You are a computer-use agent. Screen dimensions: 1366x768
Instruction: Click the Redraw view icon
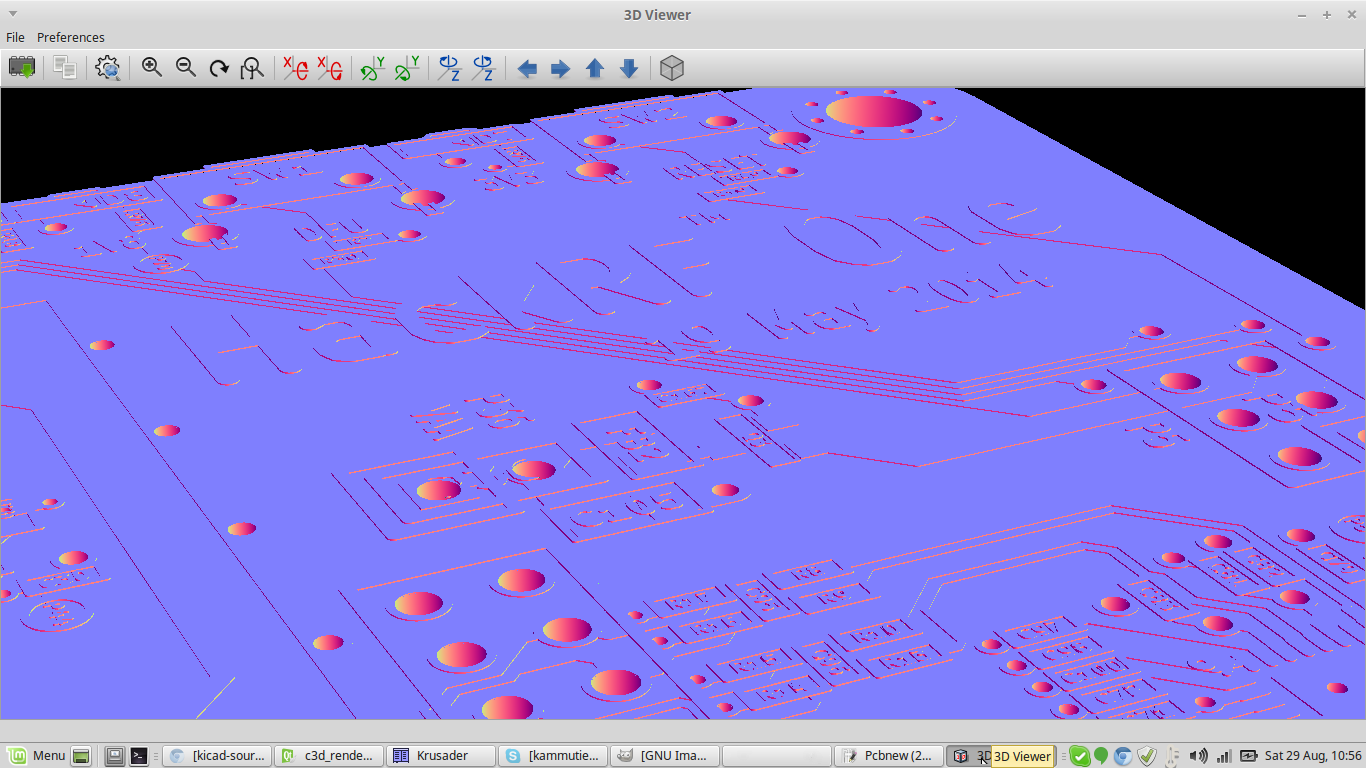pos(219,68)
